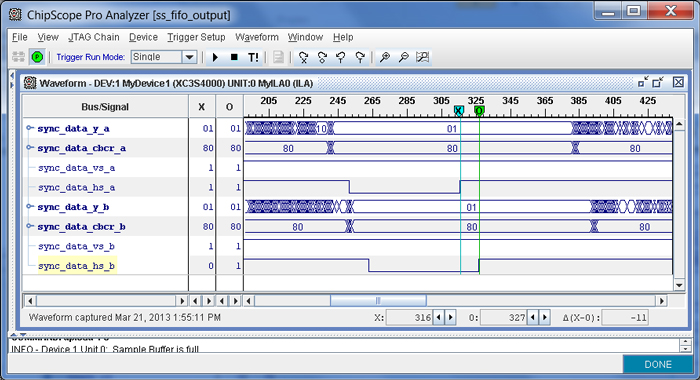Image resolution: width=700 pixels, height=380 pixels.
Task: Click the Go to O cursor icon
Action: click(322, 57)
